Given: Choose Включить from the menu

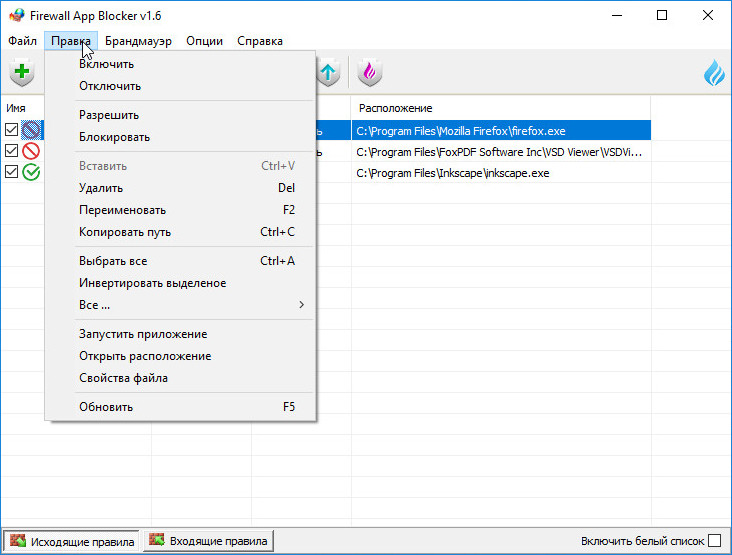Looking at the screenshot, I should pyautogui.click(x=181, y=64).
